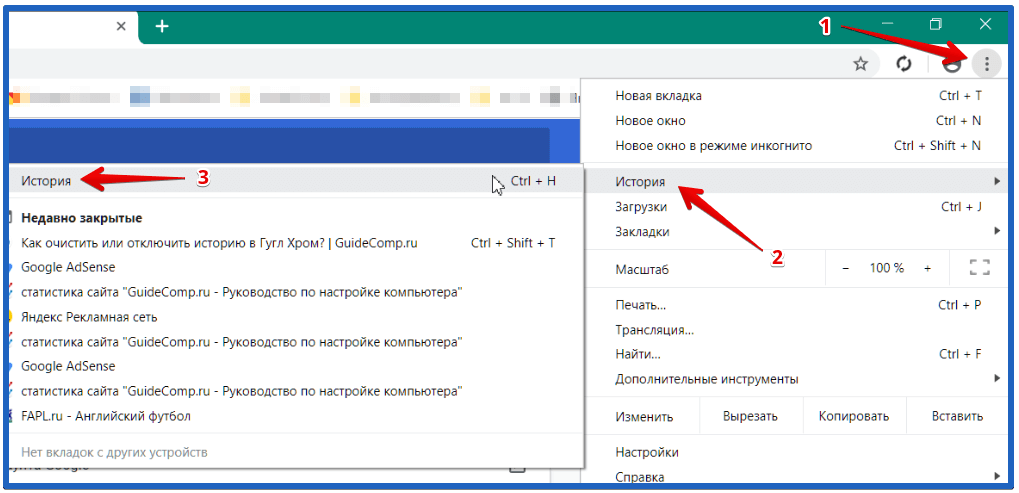Expand Дополнительные инструменты submenu arrow
This screenshot has width=1019, height=493.
pyautogui.click(x=997, y=378)
